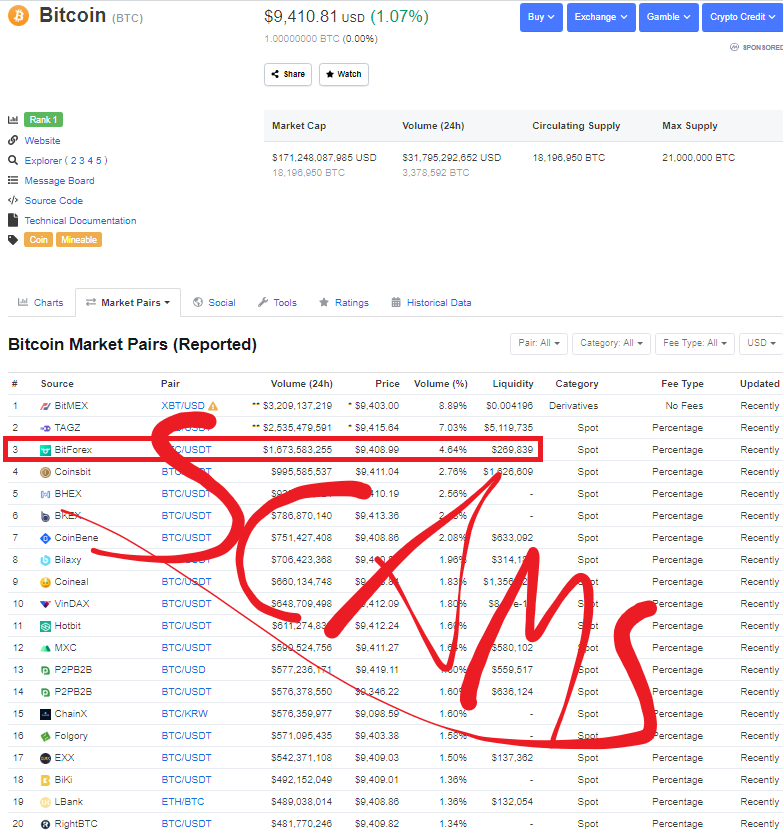Click the document icon beside Technical Documentation
This screenshot has height=834, width=784.
[13, 220]
